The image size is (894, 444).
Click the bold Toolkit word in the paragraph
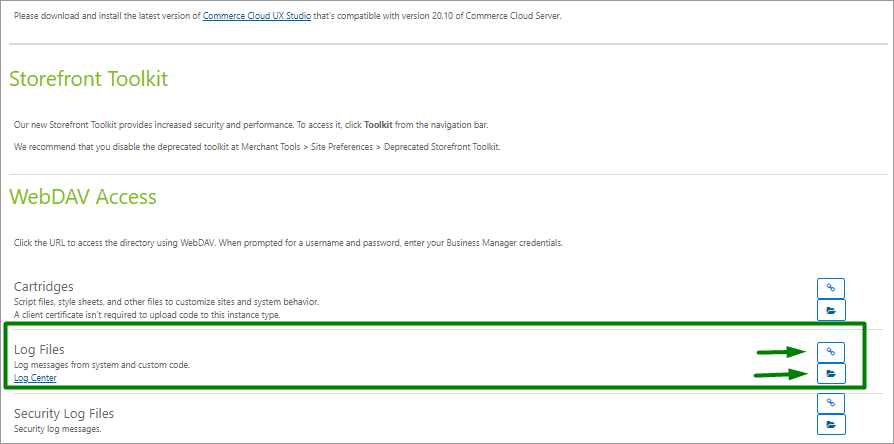click(x=379, y=124)
